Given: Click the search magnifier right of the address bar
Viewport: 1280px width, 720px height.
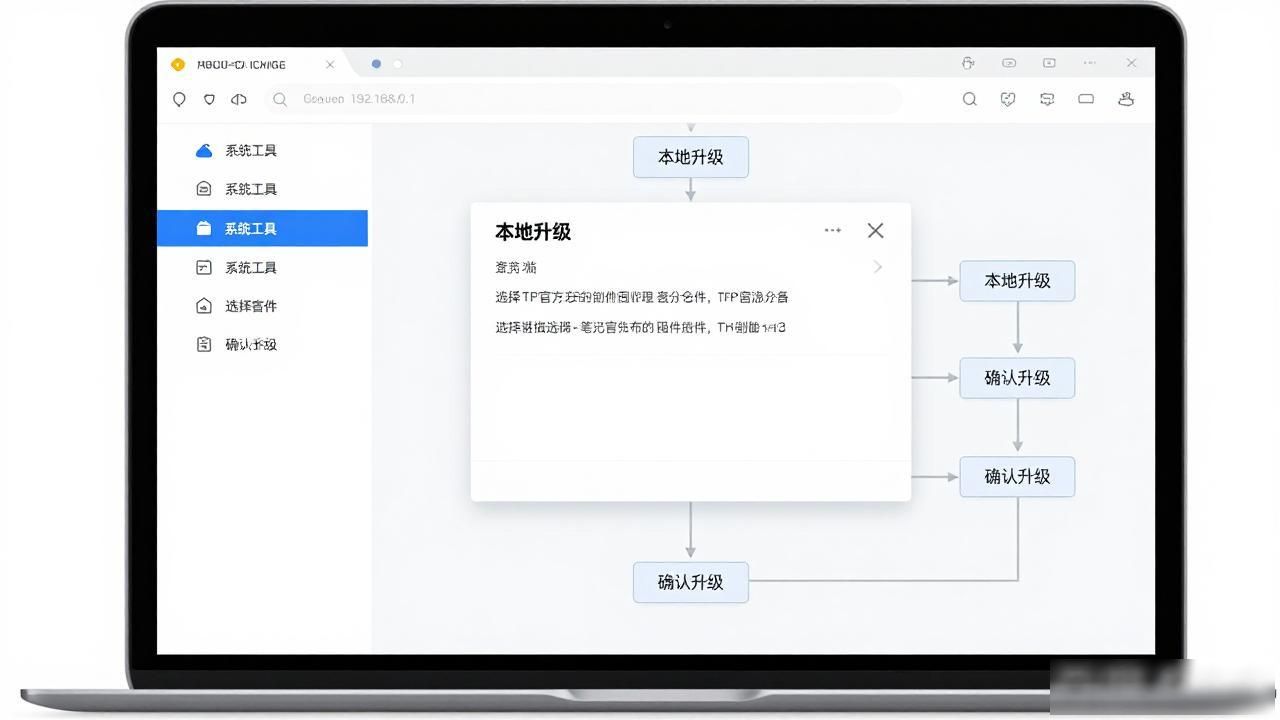Looking at the screenshot, I should [969, 99].
